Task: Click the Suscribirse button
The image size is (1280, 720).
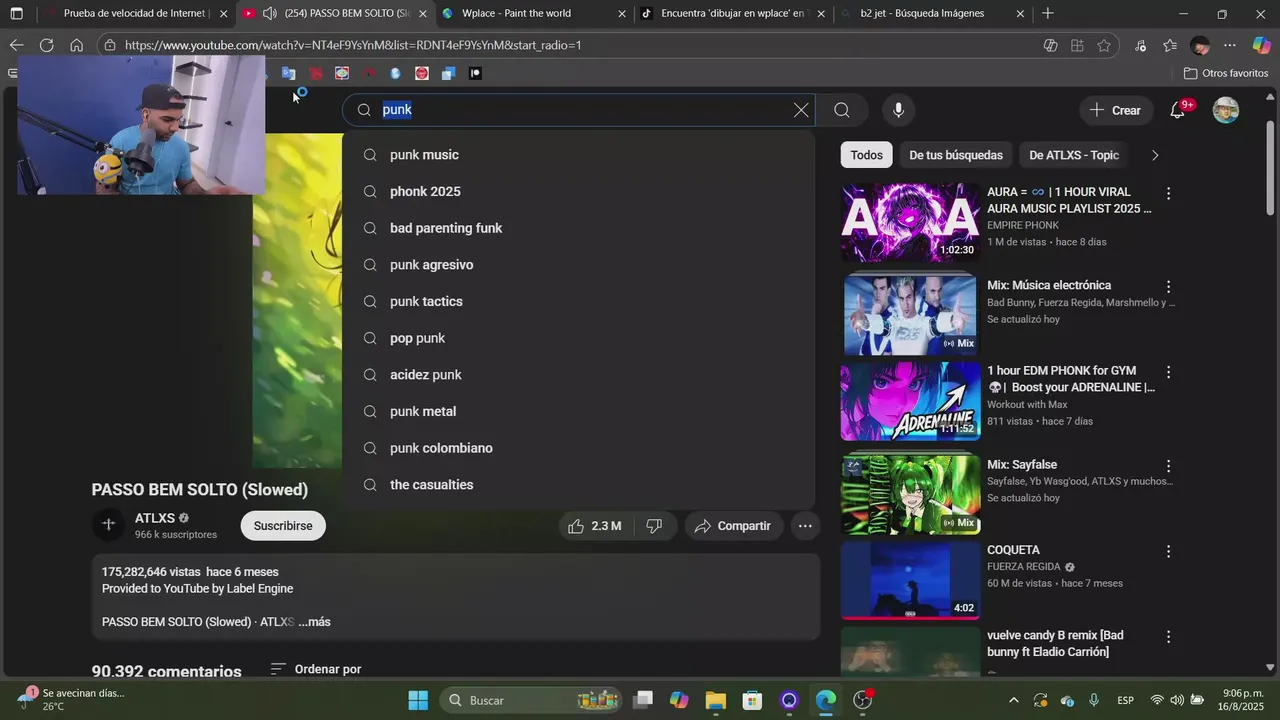Action: (x=283, y=526)
